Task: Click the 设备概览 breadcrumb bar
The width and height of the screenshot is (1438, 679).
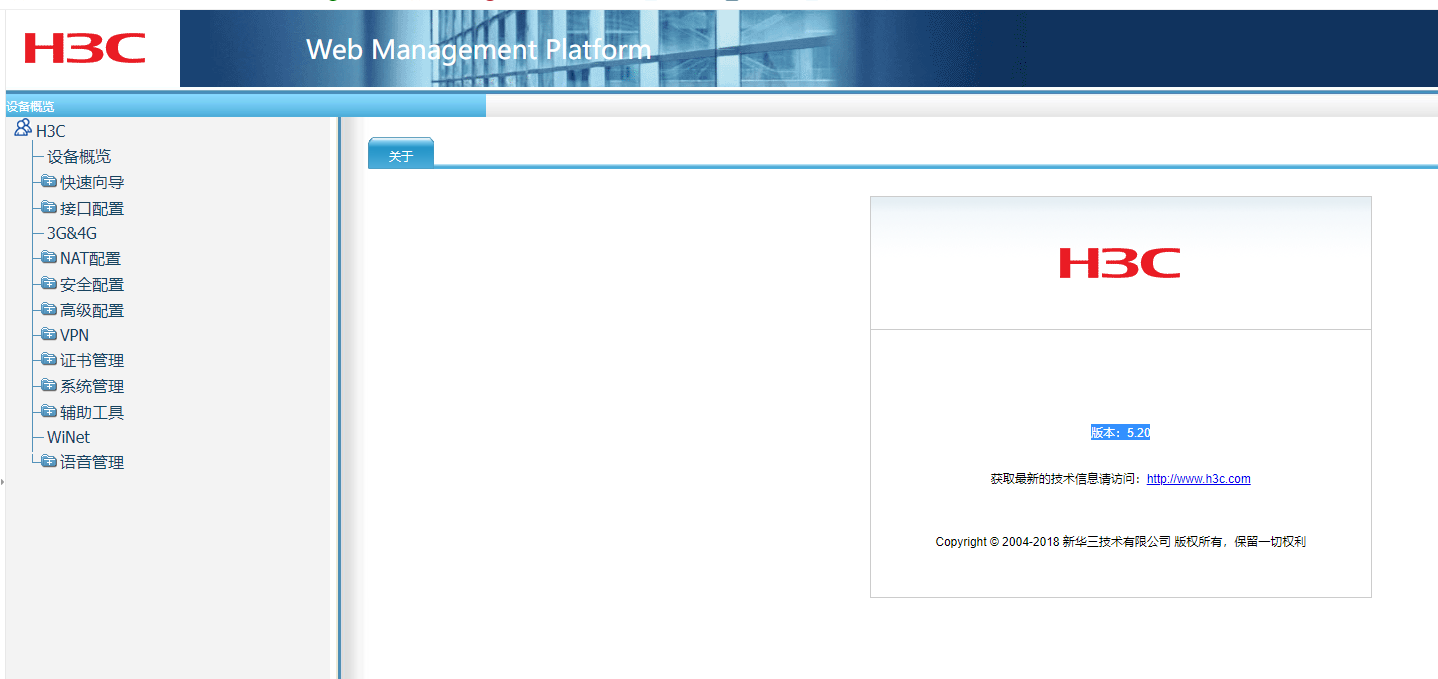Action: [245, 106]
